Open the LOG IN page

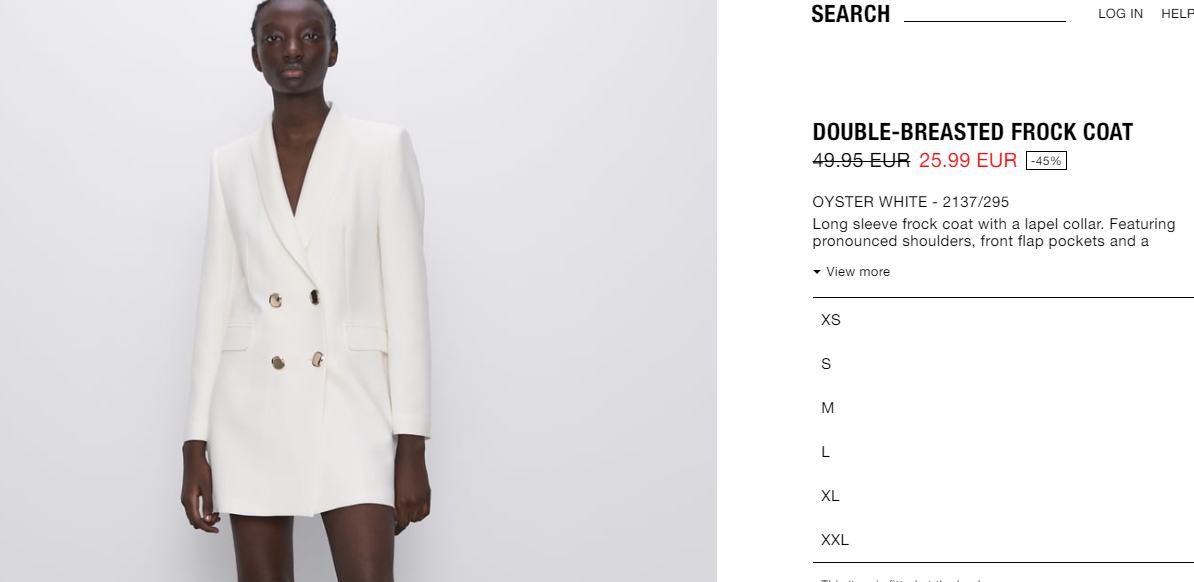pyautogui.click(x=1120, y=14)
